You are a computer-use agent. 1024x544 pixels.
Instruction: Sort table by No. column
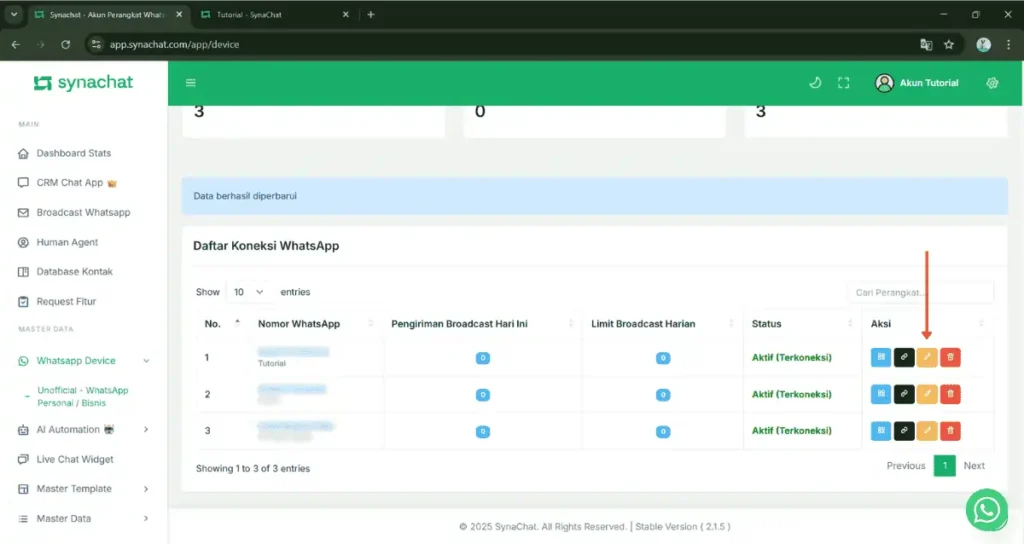point(221,324)
